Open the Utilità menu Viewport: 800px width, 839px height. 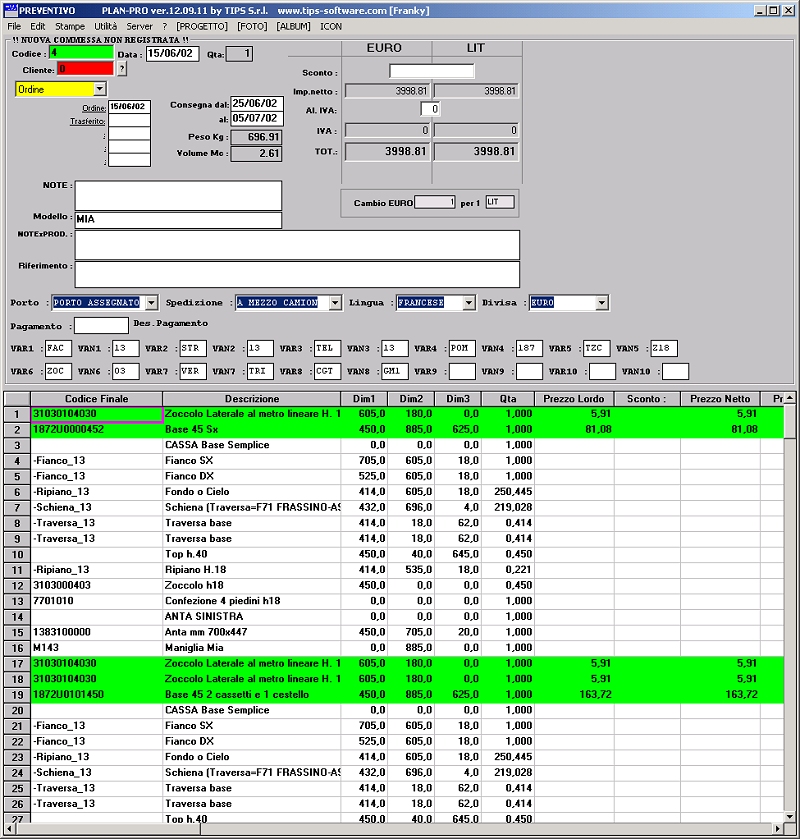pos(105,26)
